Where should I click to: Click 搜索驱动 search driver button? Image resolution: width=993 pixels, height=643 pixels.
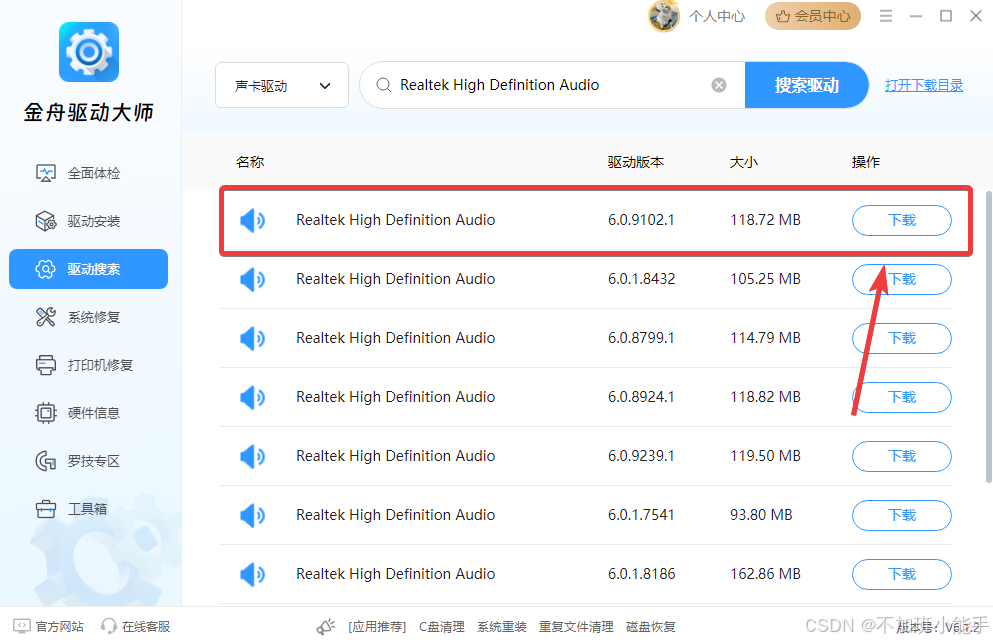pyautogui.click(x=806, y=85)
